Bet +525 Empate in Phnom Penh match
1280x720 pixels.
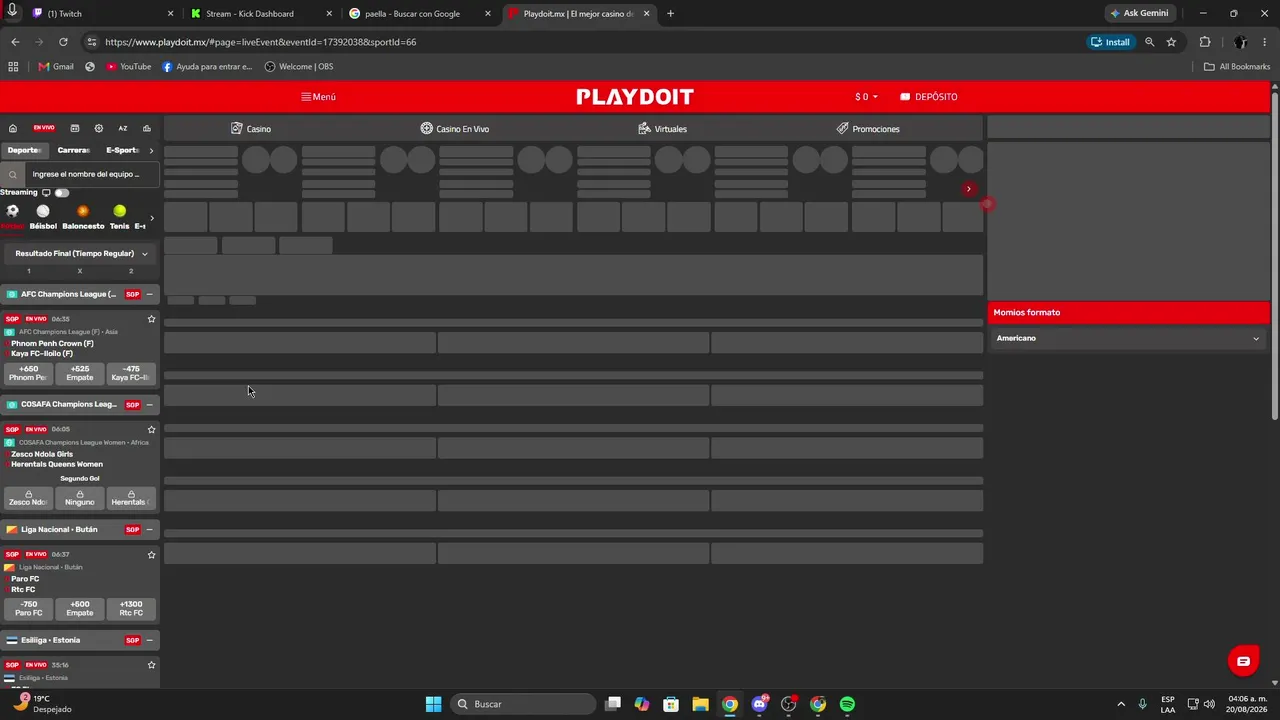[x=80, y=373]
